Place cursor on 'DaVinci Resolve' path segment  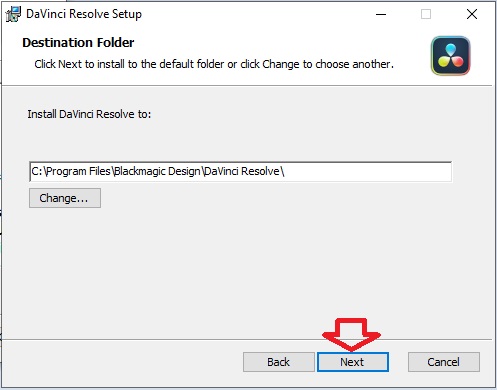[242, 171]
